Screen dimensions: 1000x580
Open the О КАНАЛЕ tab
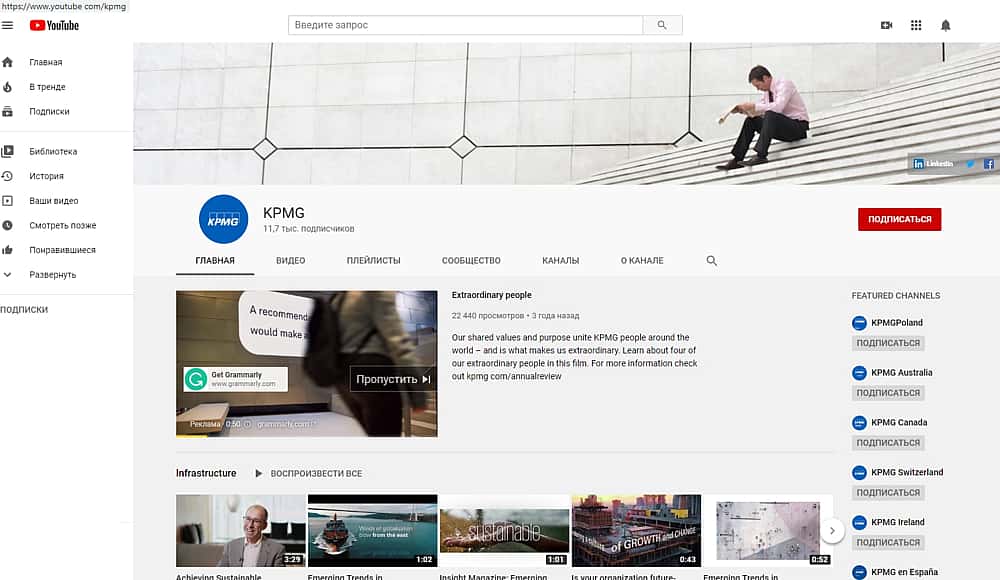pos(641,260)
